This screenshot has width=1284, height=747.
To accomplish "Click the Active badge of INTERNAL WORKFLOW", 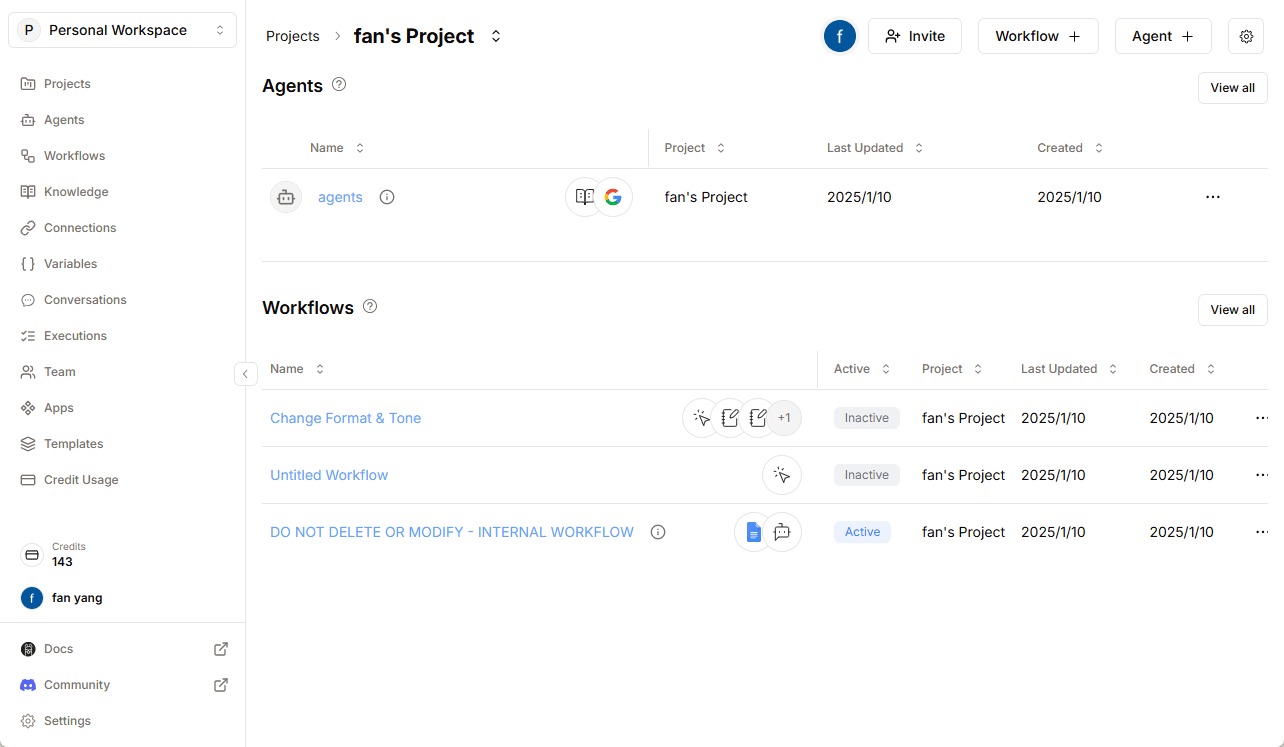I will 862,532.
